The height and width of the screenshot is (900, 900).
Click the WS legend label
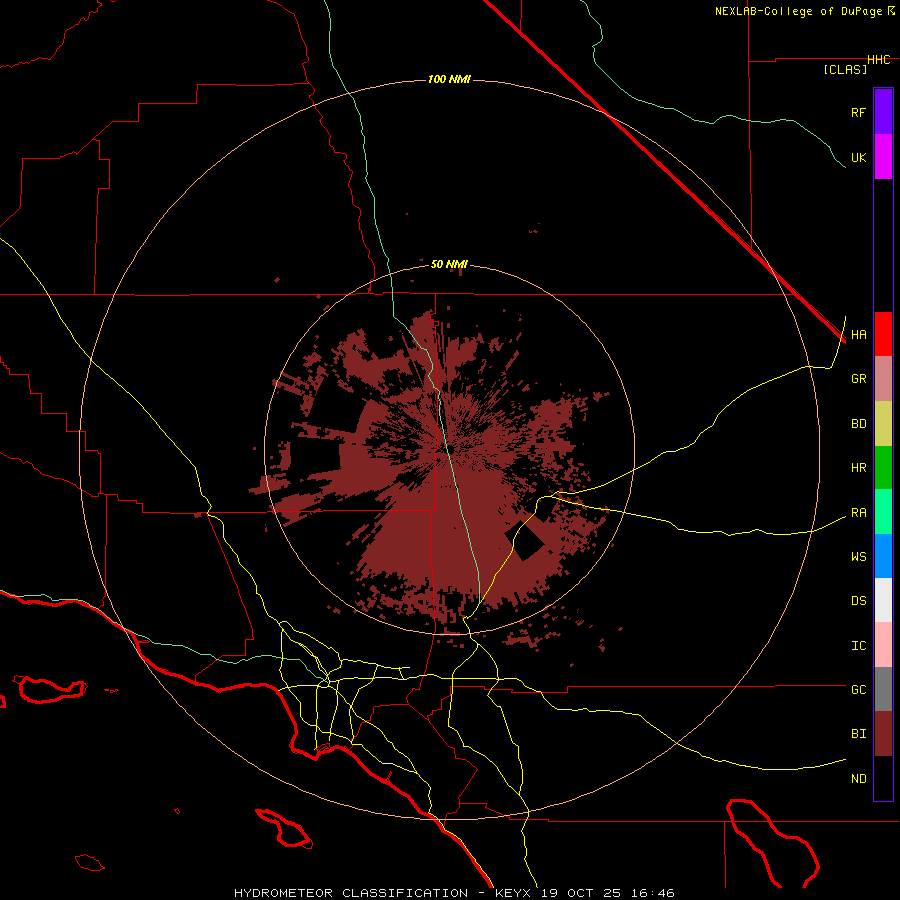[x=858, y=557]
